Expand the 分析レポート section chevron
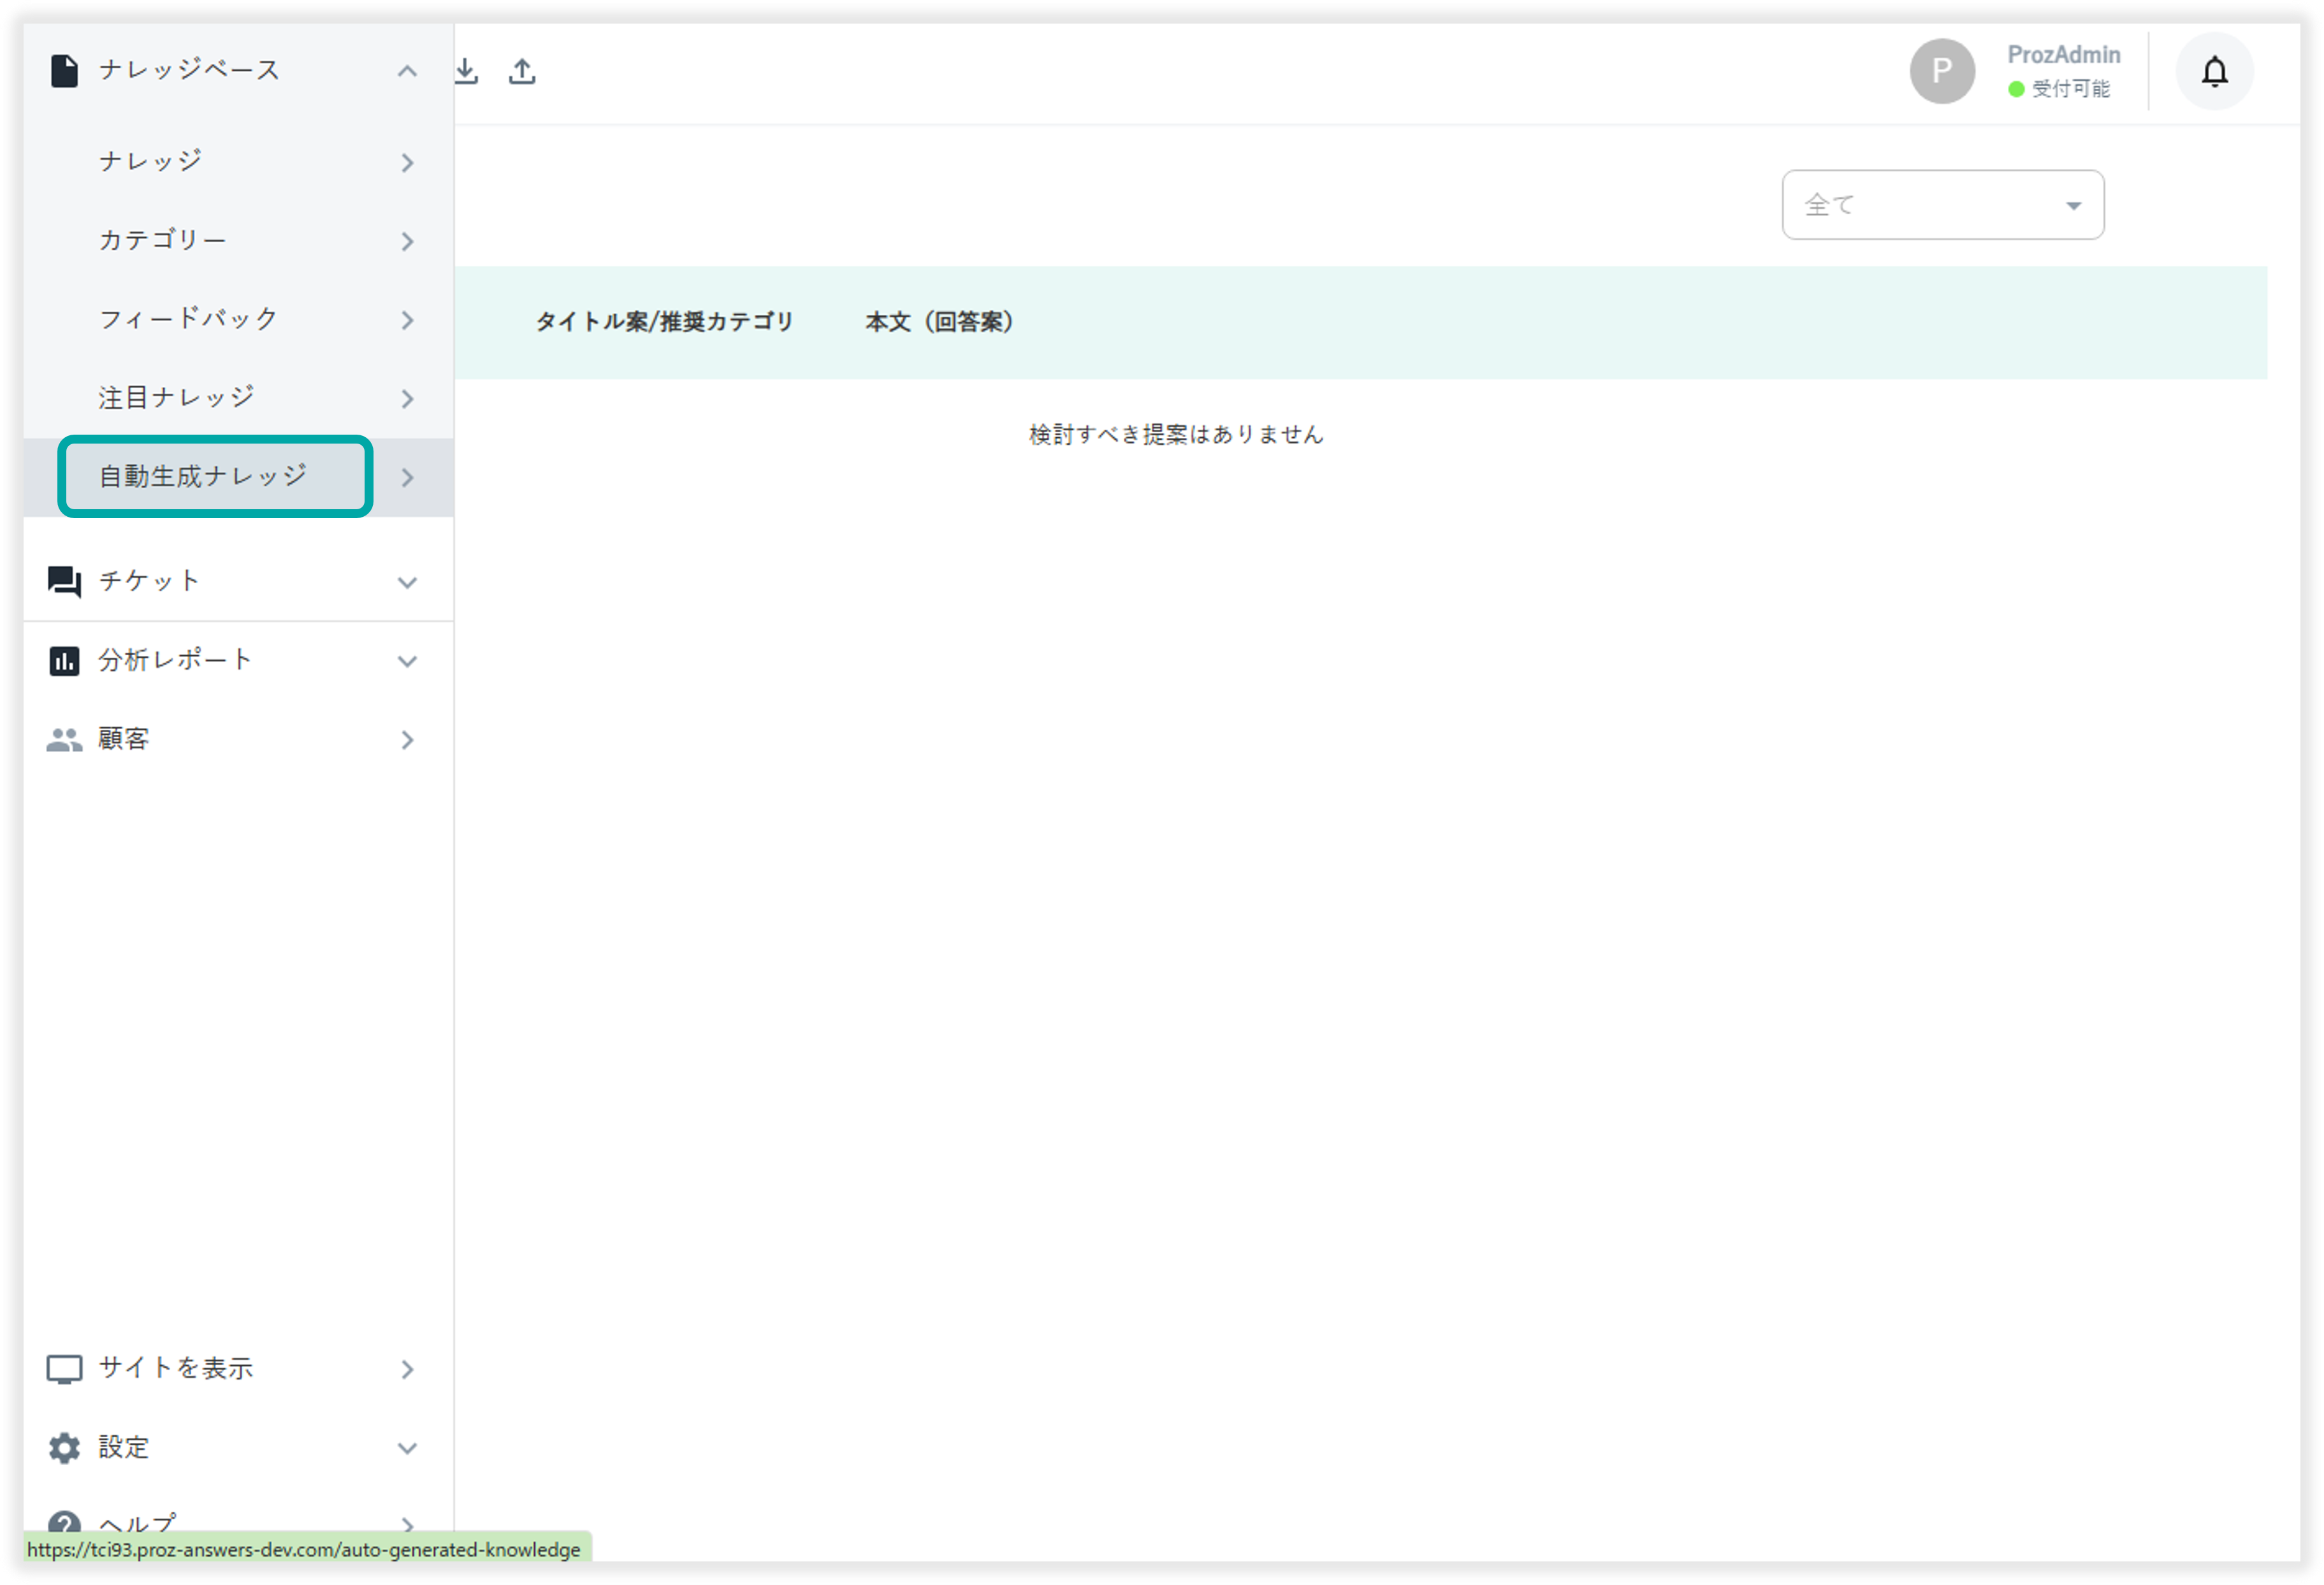This screenshot has height=1585, width=2324. point(407,661)
